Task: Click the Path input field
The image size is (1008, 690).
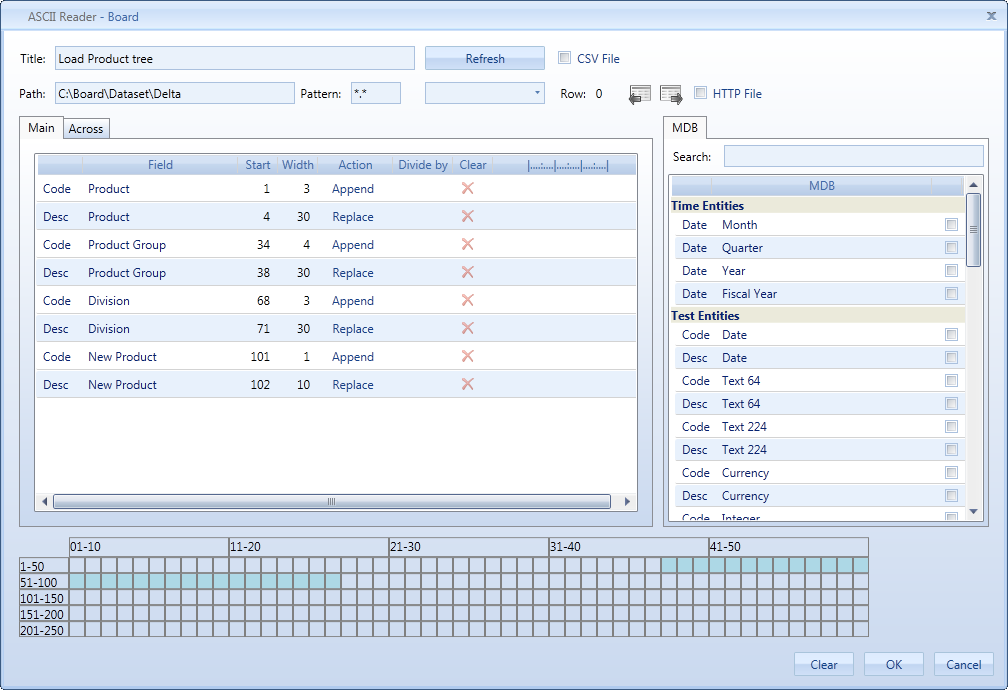Action: 175,93
